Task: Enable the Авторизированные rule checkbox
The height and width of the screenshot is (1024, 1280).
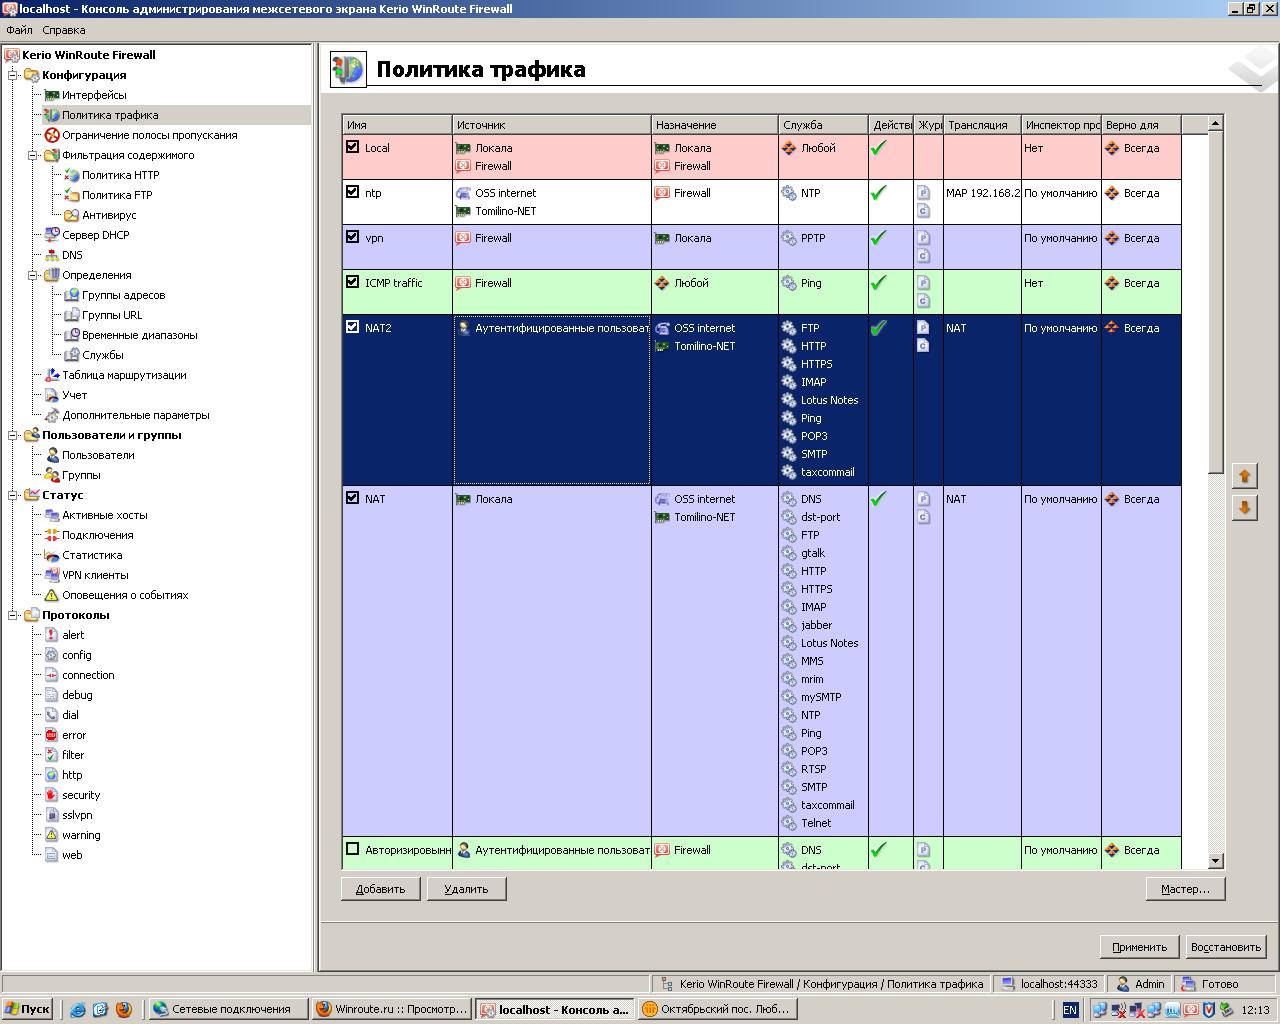Action: [352, 849]
